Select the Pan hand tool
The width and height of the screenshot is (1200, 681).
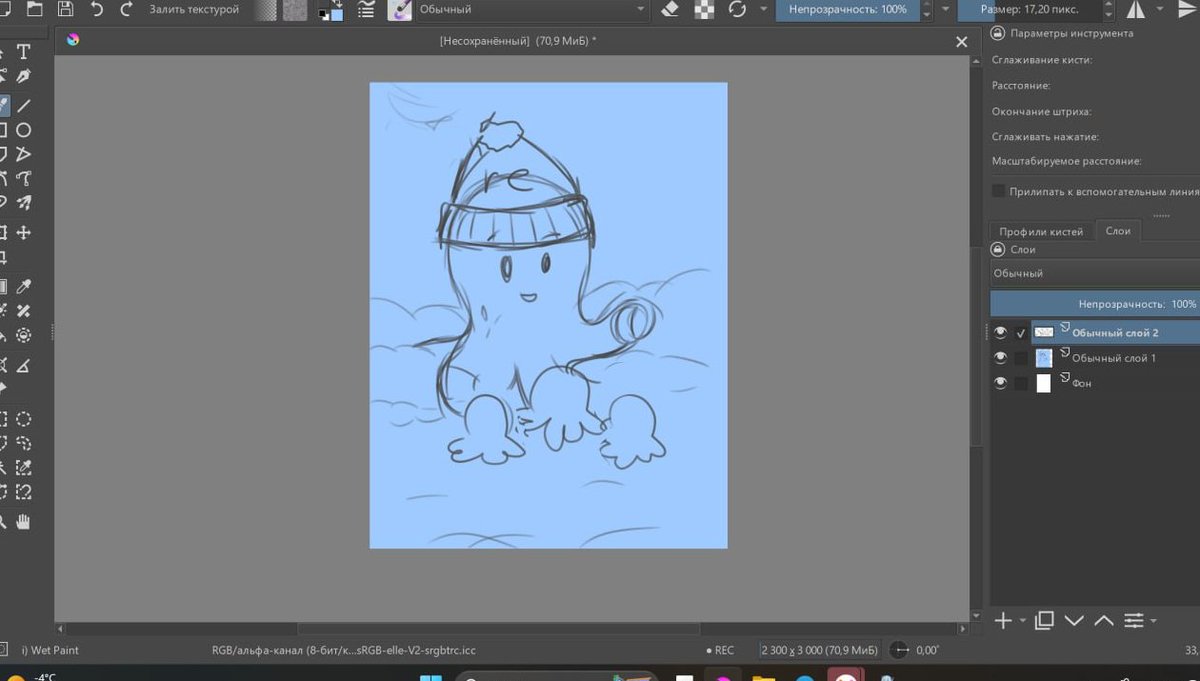coord(23,521)
